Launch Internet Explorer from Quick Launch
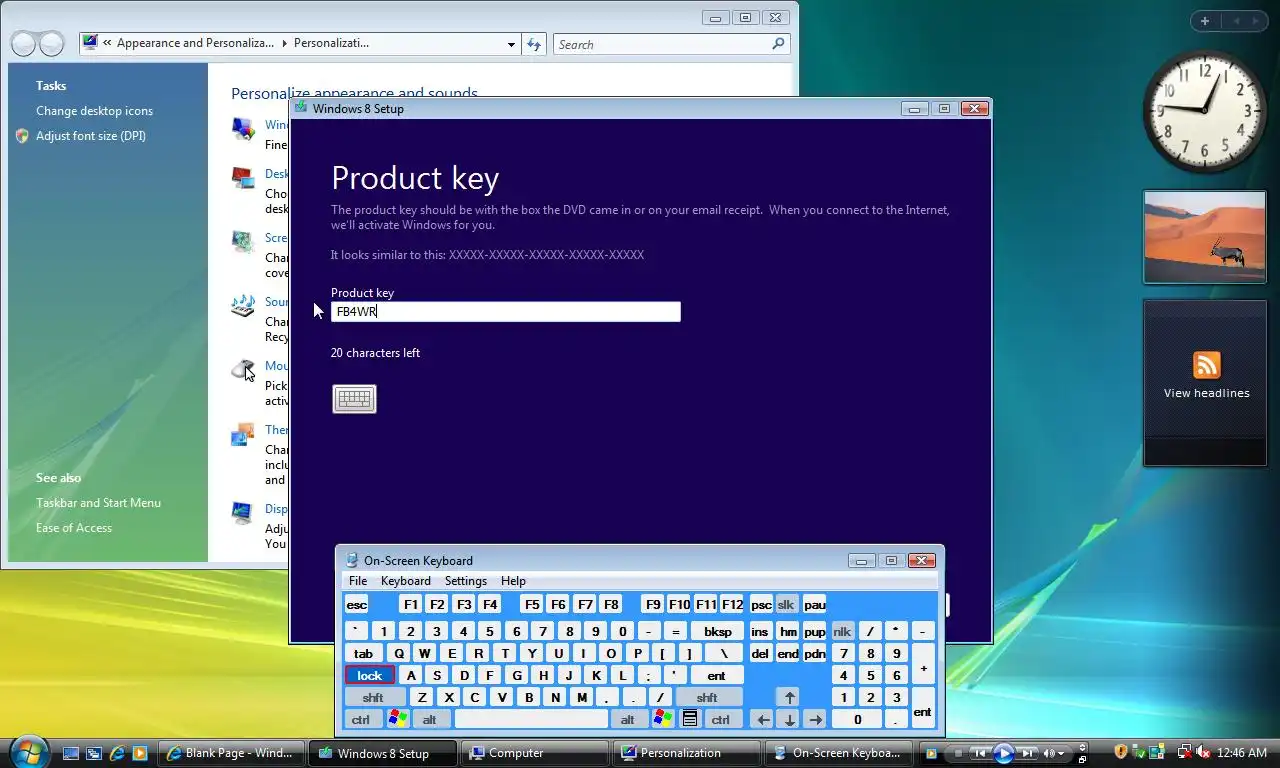This screenshot has width=1280, height=768. pos(117,753)
